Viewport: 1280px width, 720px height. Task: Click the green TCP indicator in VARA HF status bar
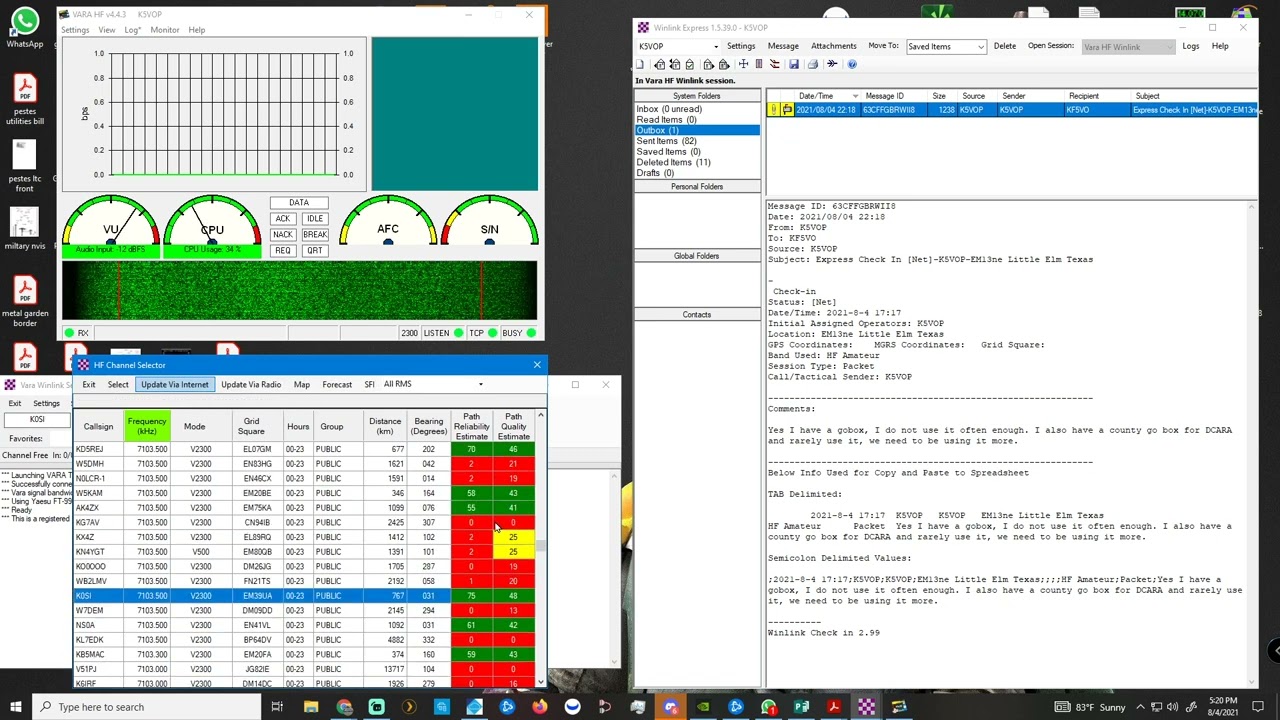[492, 333]
